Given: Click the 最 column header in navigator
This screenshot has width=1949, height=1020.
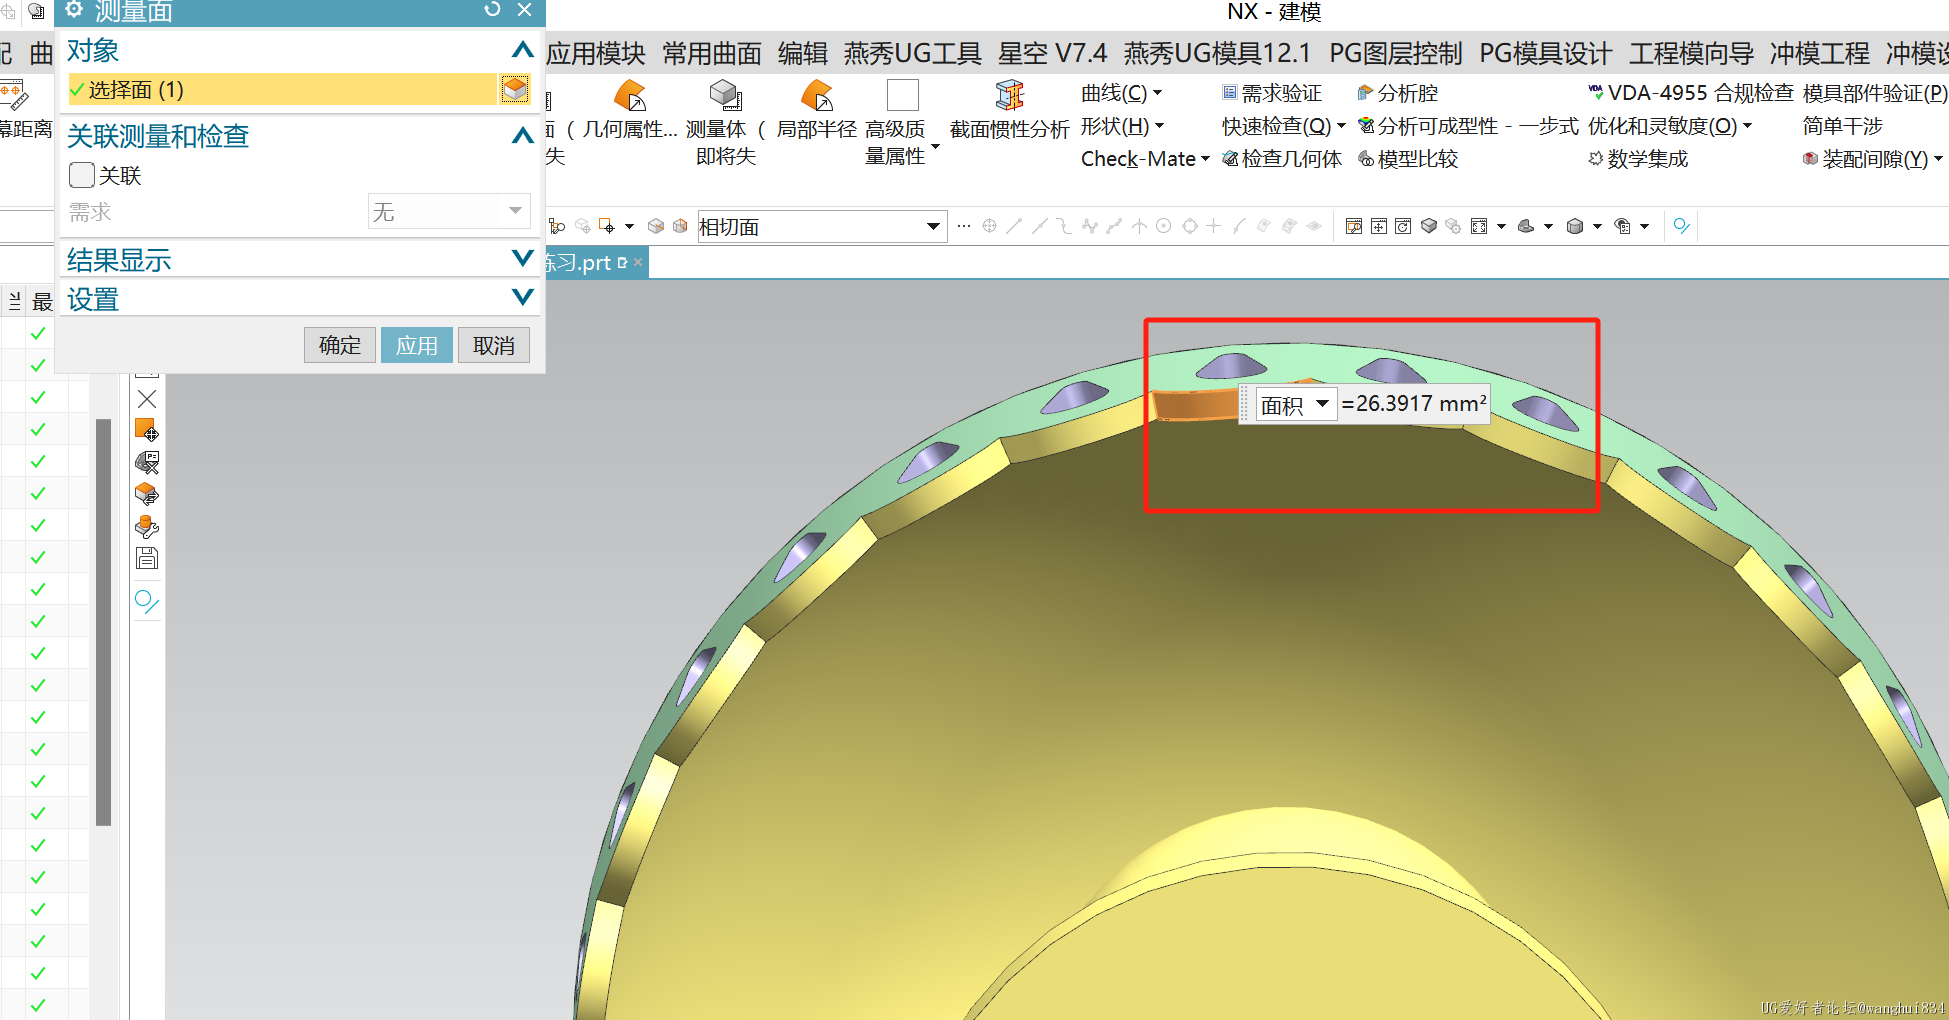Looking at the screenshot, I should (x=42, y=302).
